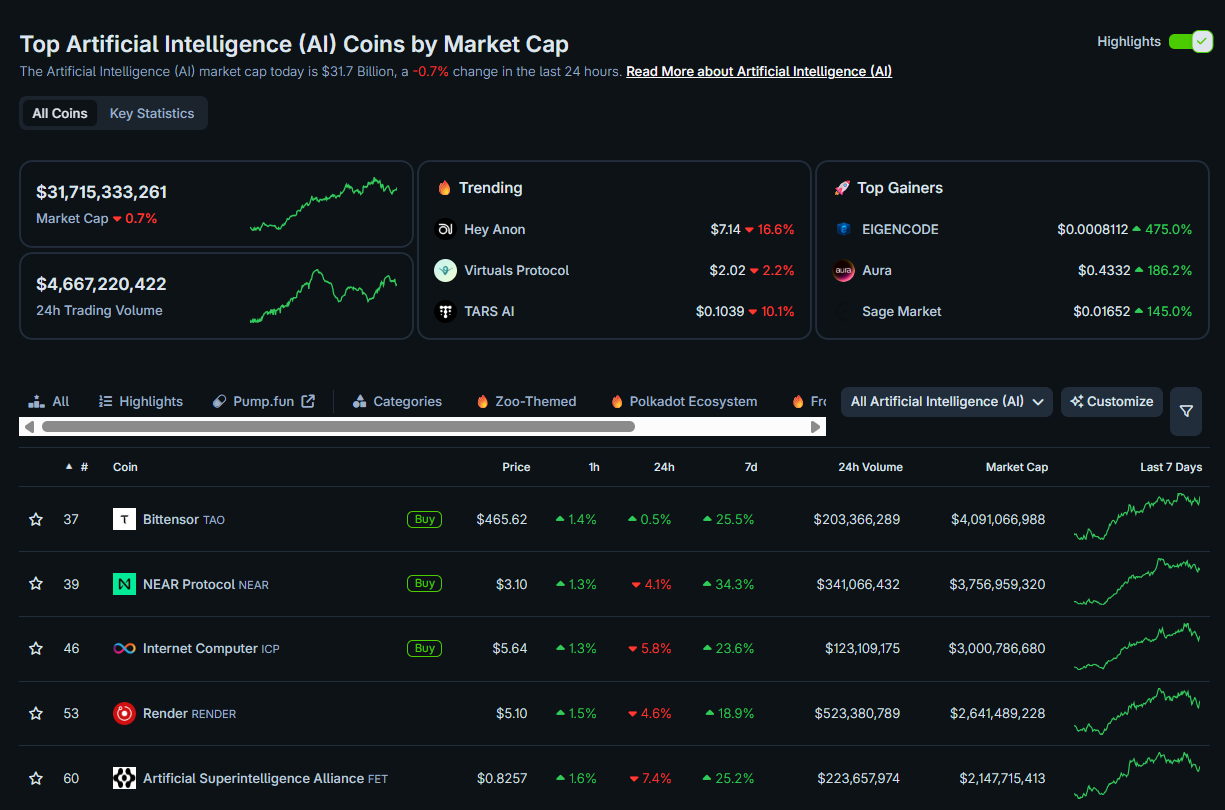Select the Polkadot Ecosystem category tab
The image size is (1225, 810).
pyautogui.click(x=683, y=401)
